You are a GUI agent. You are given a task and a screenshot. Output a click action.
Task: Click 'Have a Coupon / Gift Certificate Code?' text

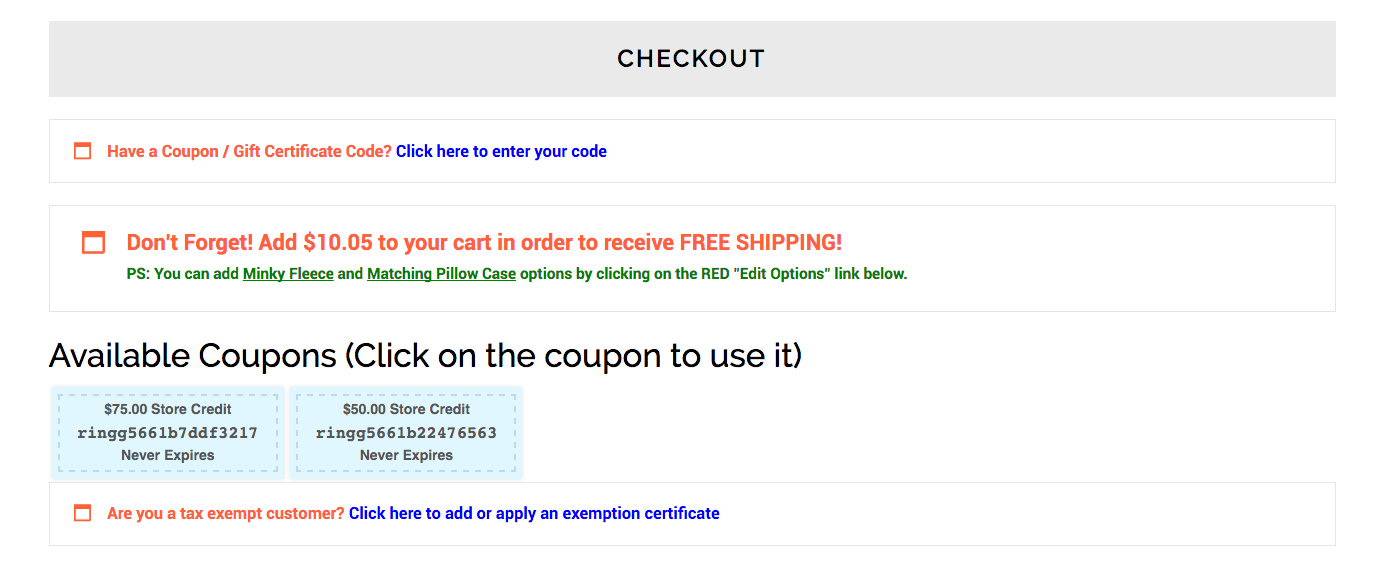pyautogui.click(x=249, y=151)
